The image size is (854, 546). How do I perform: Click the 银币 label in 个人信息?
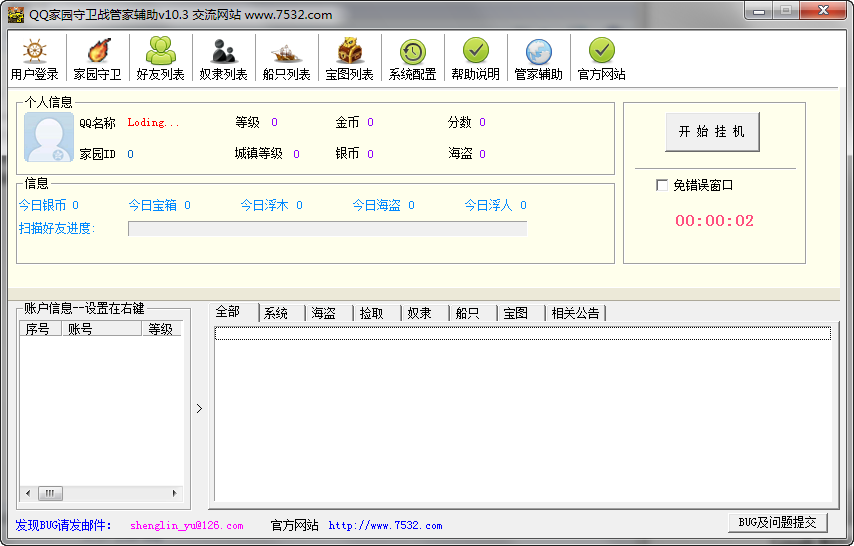[x=347, y=154]
